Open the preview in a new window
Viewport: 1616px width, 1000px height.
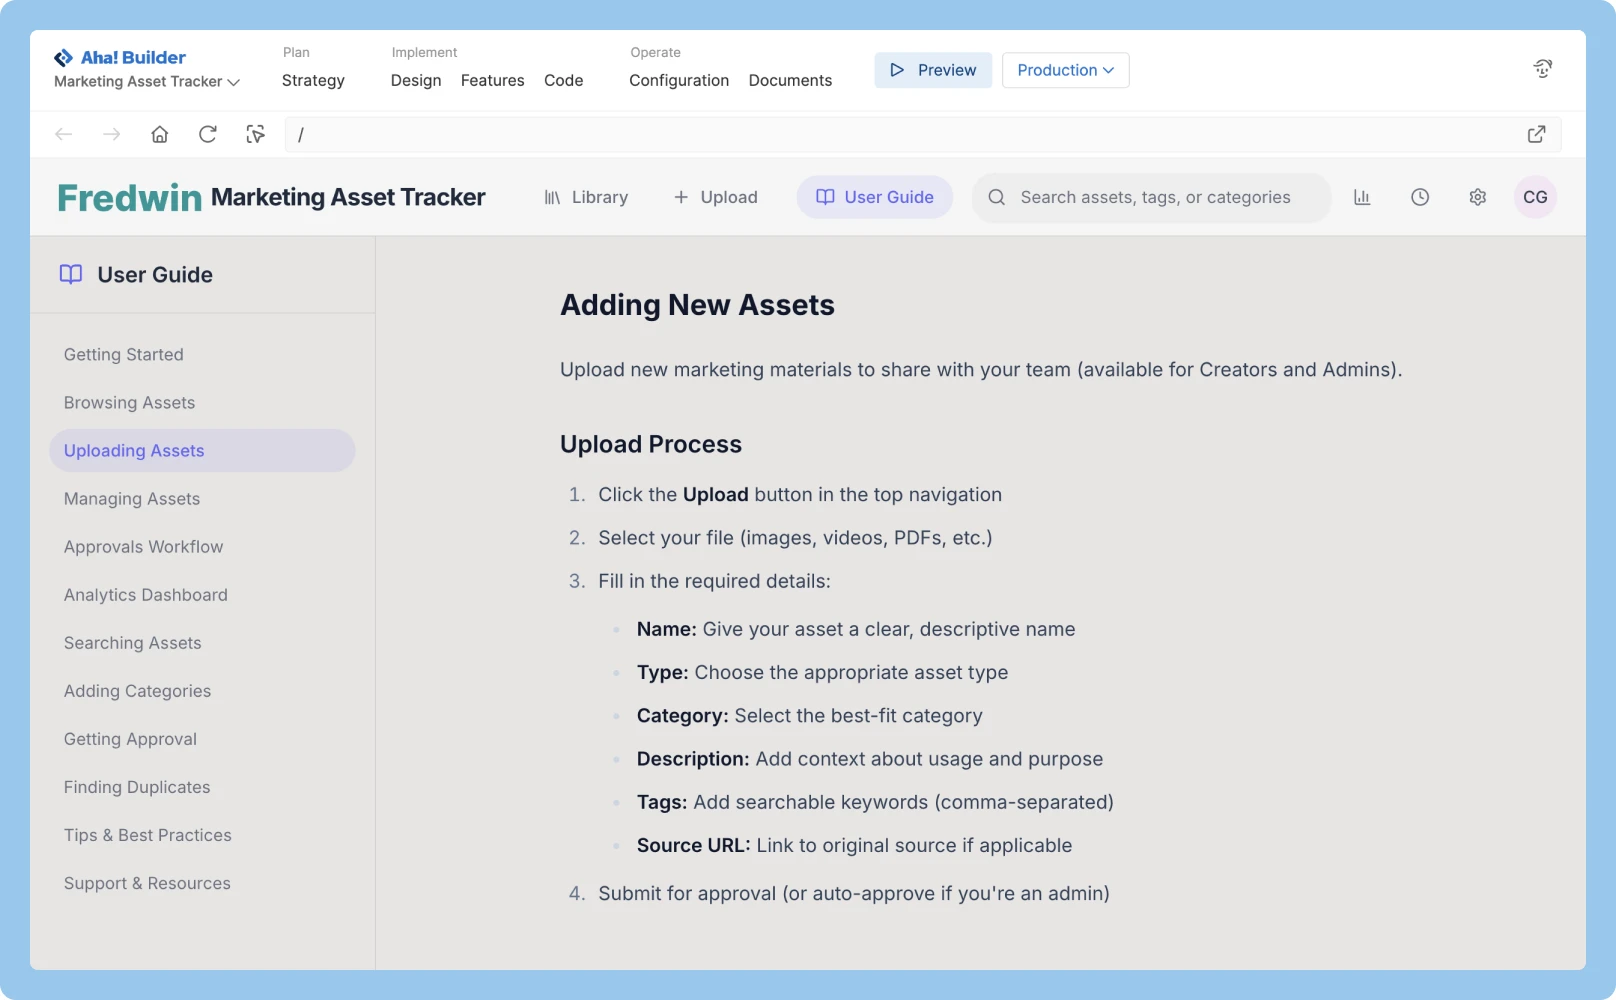point(1537,133)
